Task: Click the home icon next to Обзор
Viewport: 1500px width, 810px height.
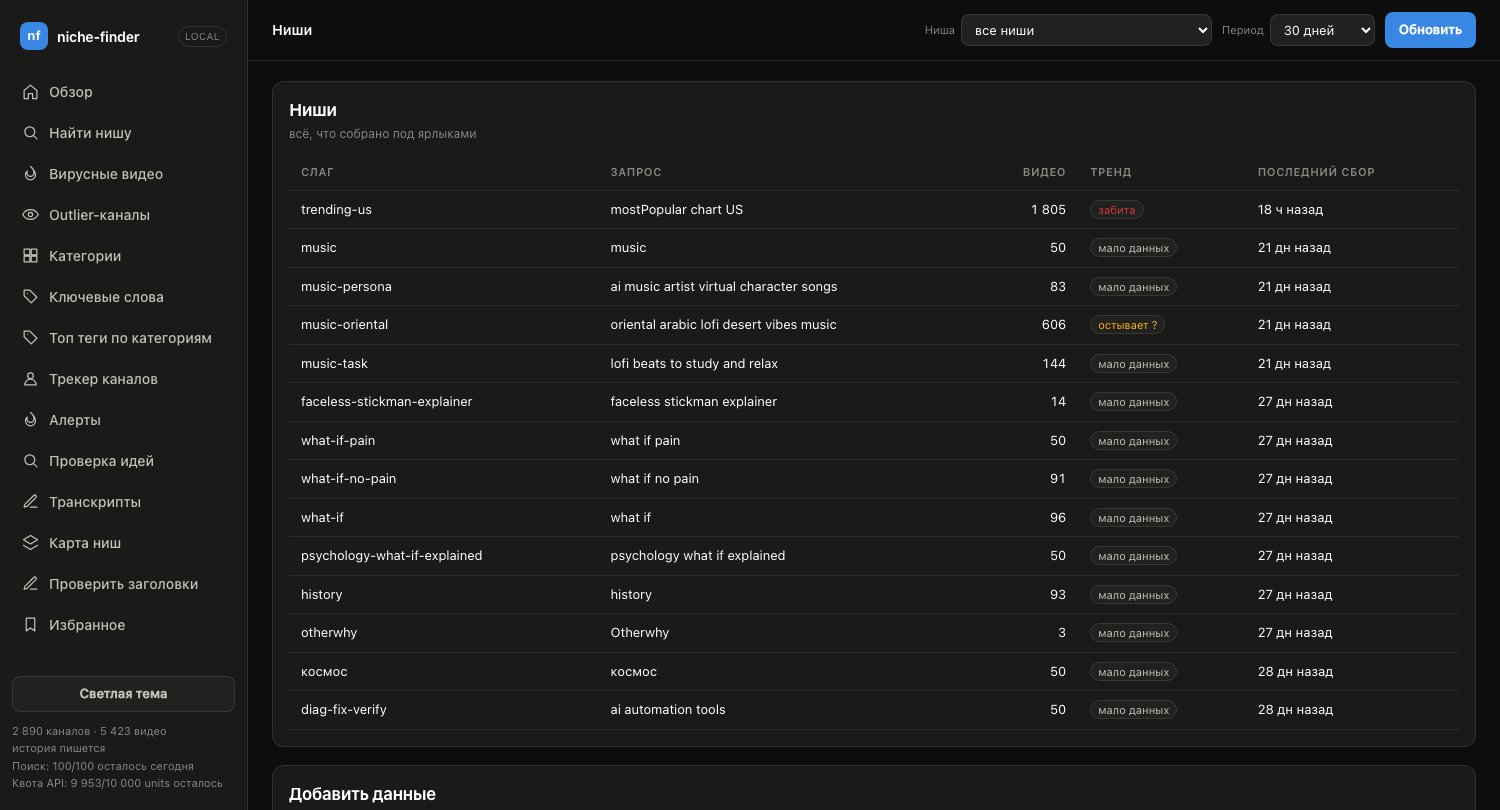Action: (30, 92)
